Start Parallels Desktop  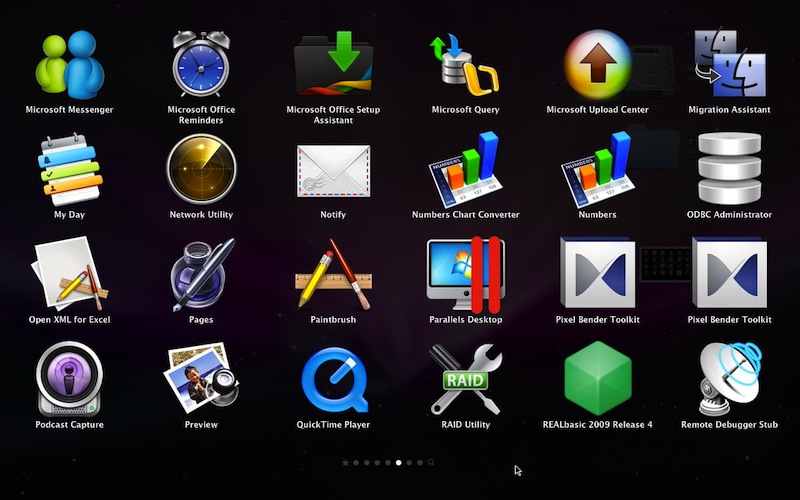click(x=465, y=273)
